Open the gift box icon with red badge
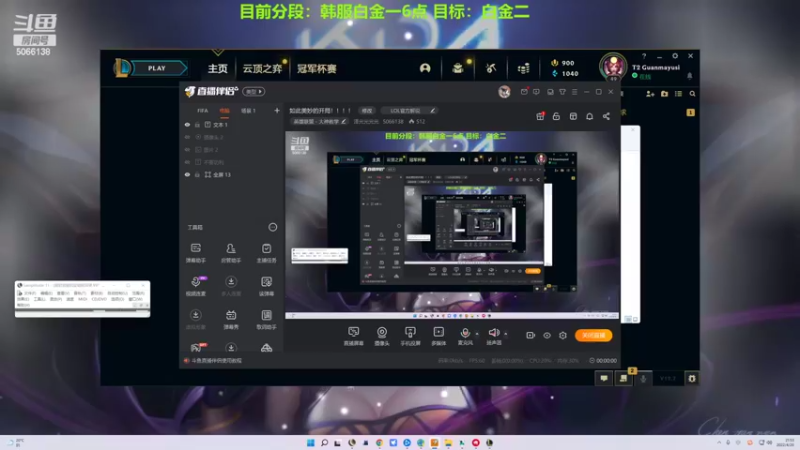 (540, 116)
